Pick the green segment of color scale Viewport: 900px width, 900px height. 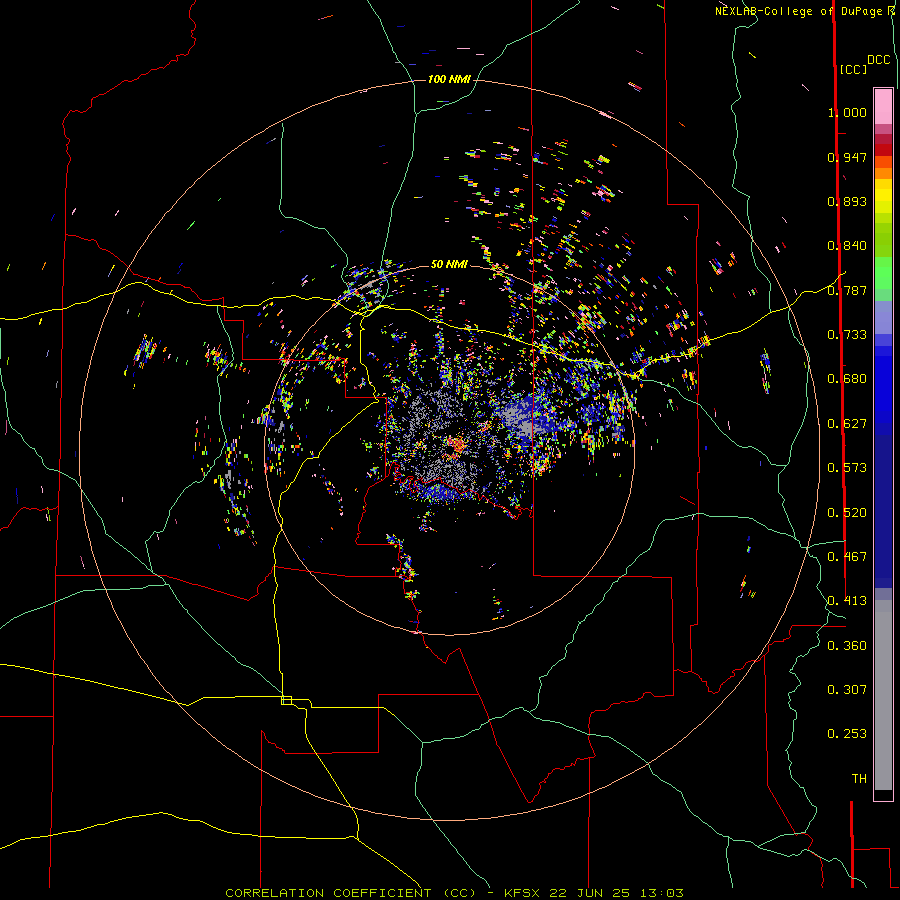coord(883,273)
